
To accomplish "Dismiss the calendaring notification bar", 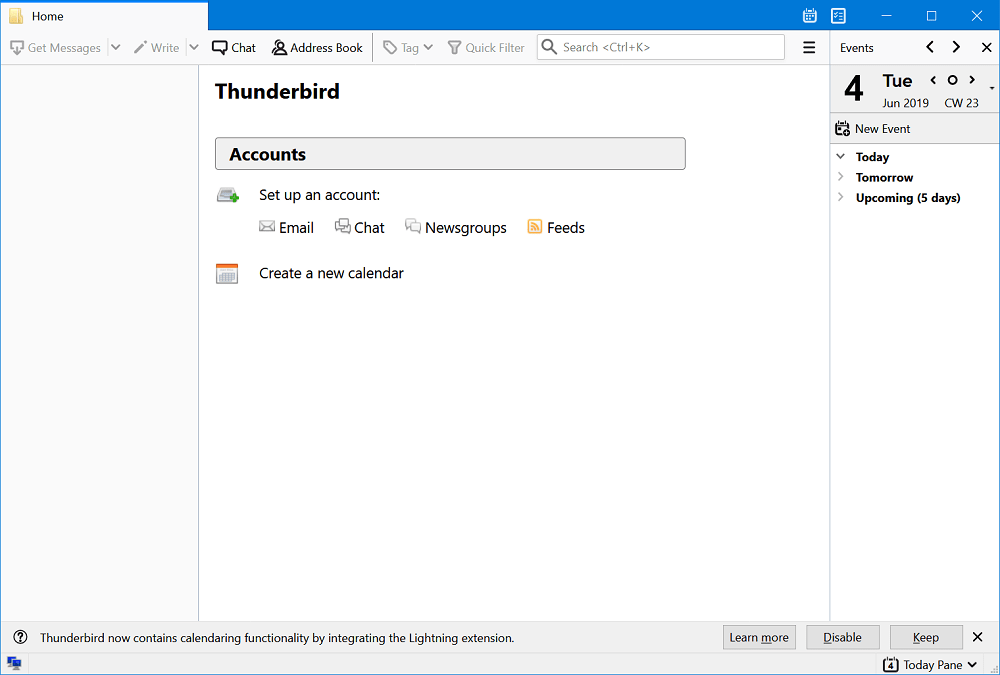I will [978, 637].
